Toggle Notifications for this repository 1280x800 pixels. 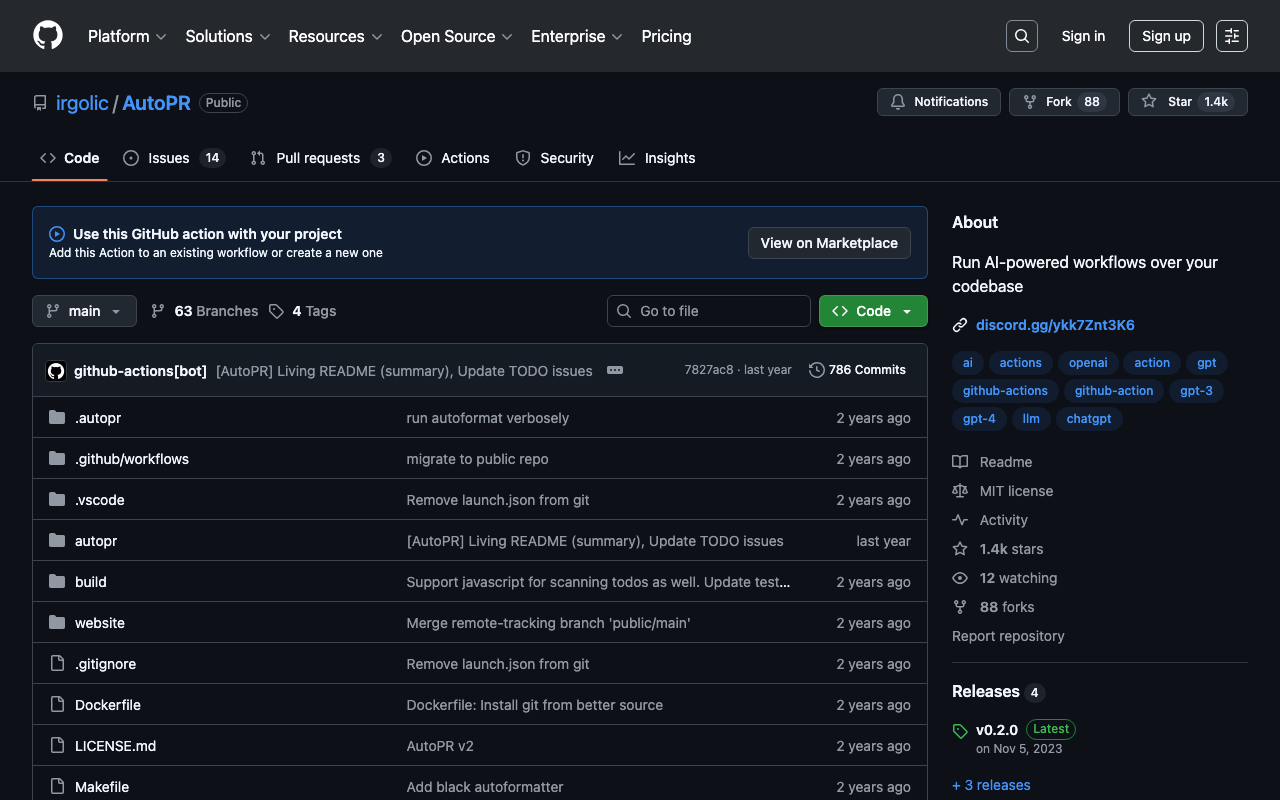coord(938,102)
